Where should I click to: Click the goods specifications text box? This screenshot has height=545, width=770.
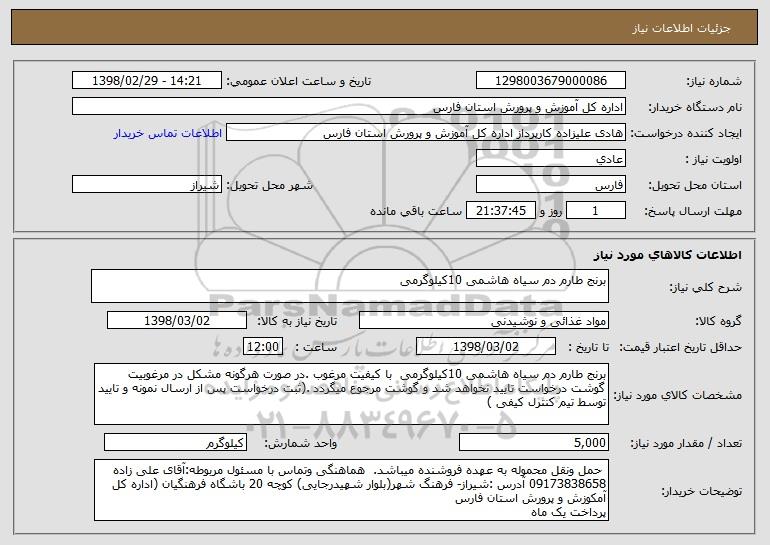(351, 394)
